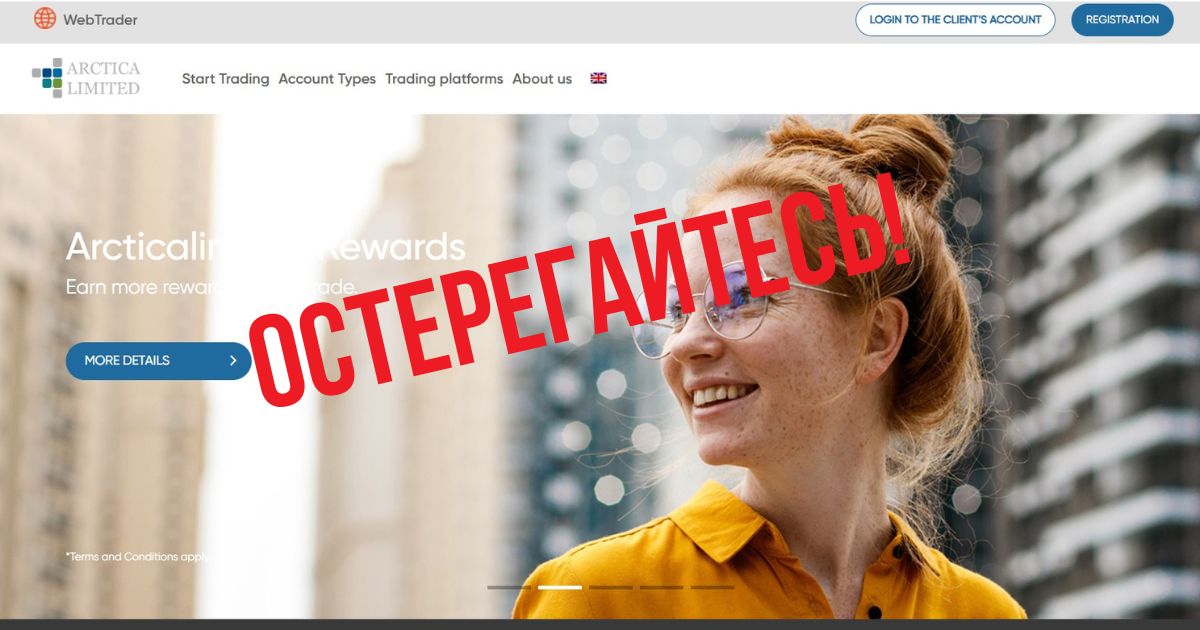
Task: Jump to the fourth carousel slide indicator
Action: pos(661,587)
